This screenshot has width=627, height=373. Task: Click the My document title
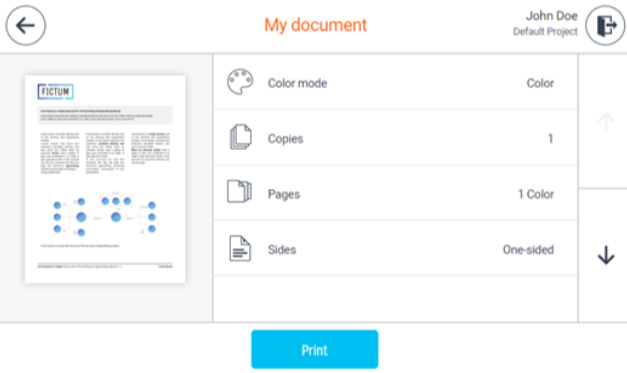pos(315,25)
